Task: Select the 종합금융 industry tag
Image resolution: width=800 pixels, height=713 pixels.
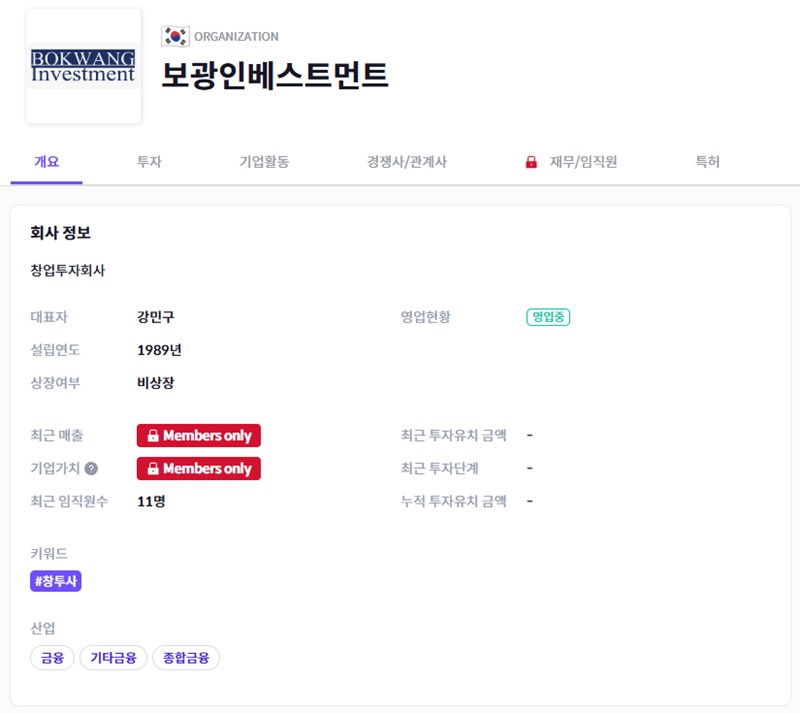Action: 186,657
